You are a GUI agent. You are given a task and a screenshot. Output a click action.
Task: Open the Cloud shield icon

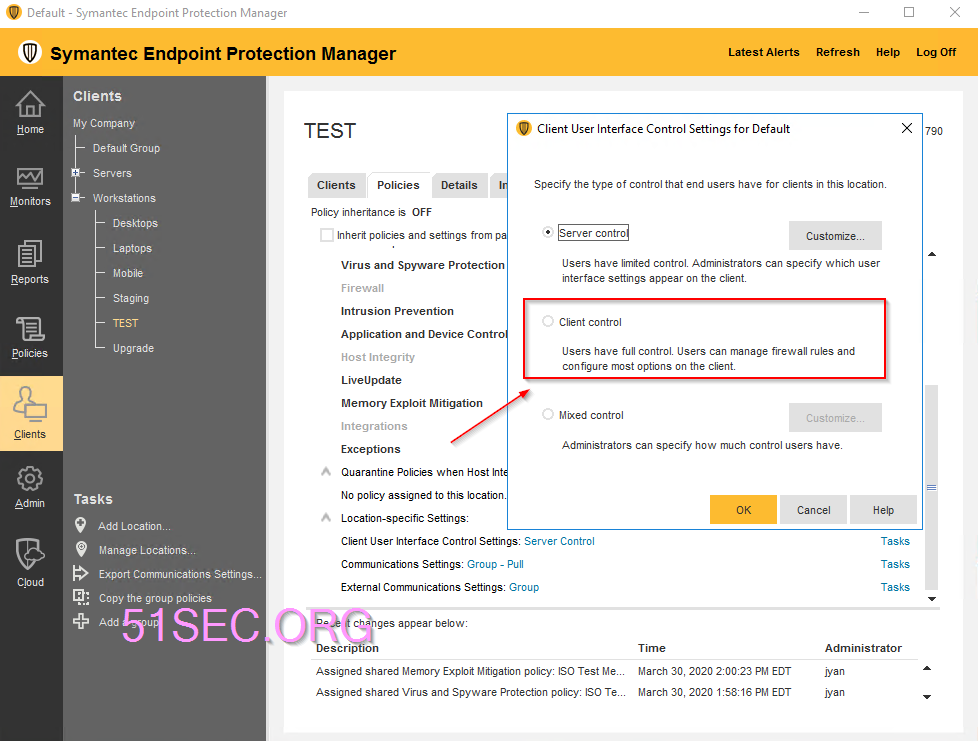(30, 554)
